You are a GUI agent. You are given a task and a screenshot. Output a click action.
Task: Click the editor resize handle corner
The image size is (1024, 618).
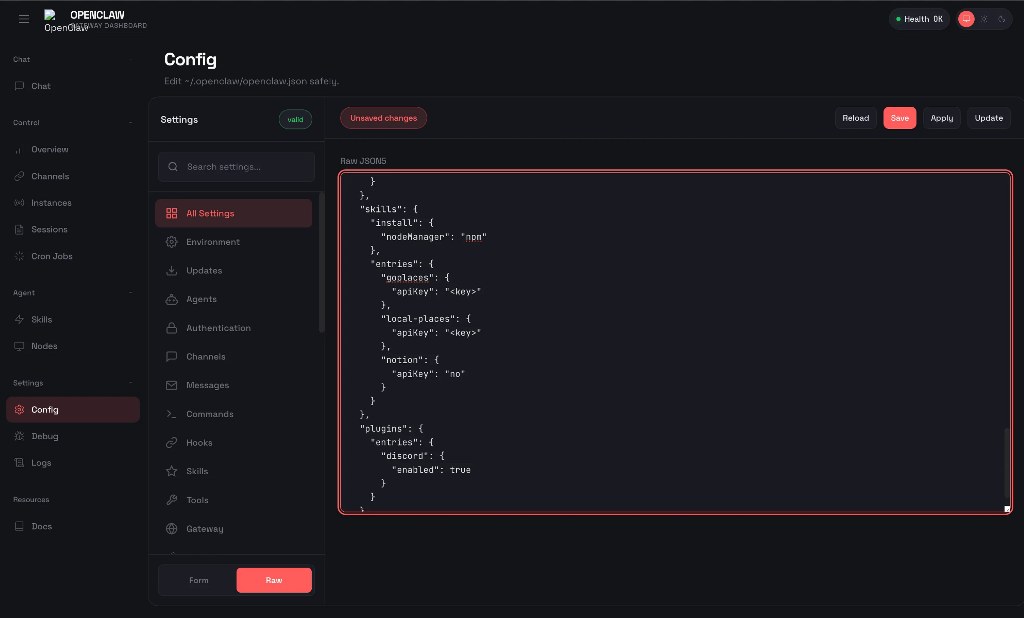coord(1007,508)
